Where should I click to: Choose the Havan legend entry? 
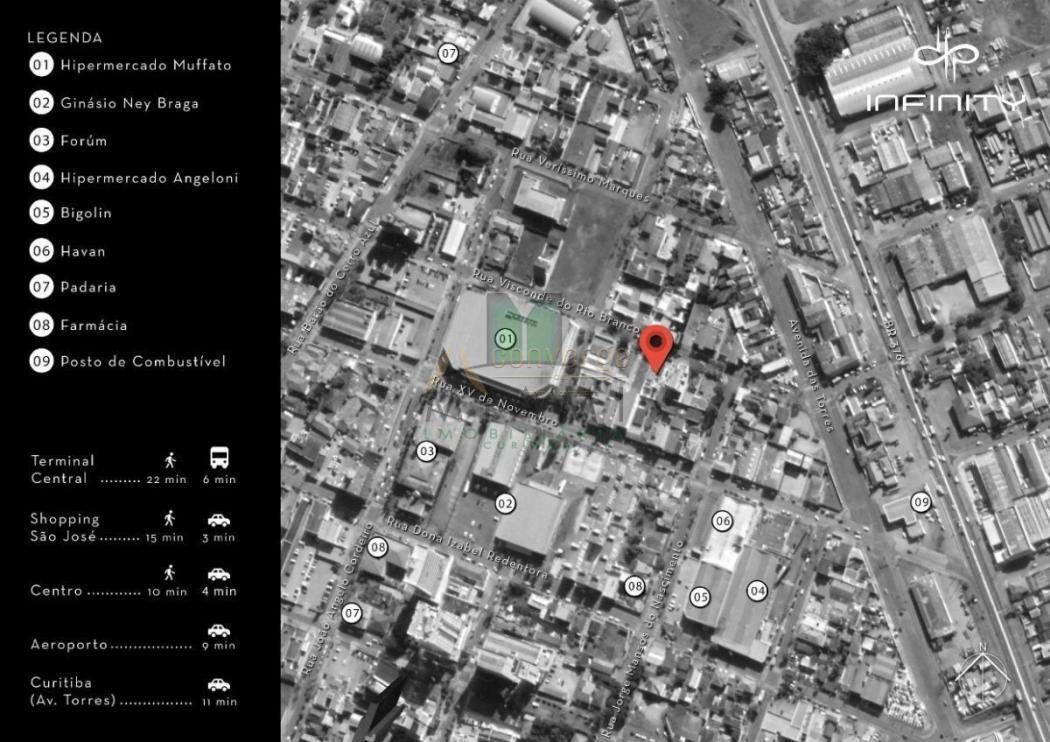coord(82,251)
